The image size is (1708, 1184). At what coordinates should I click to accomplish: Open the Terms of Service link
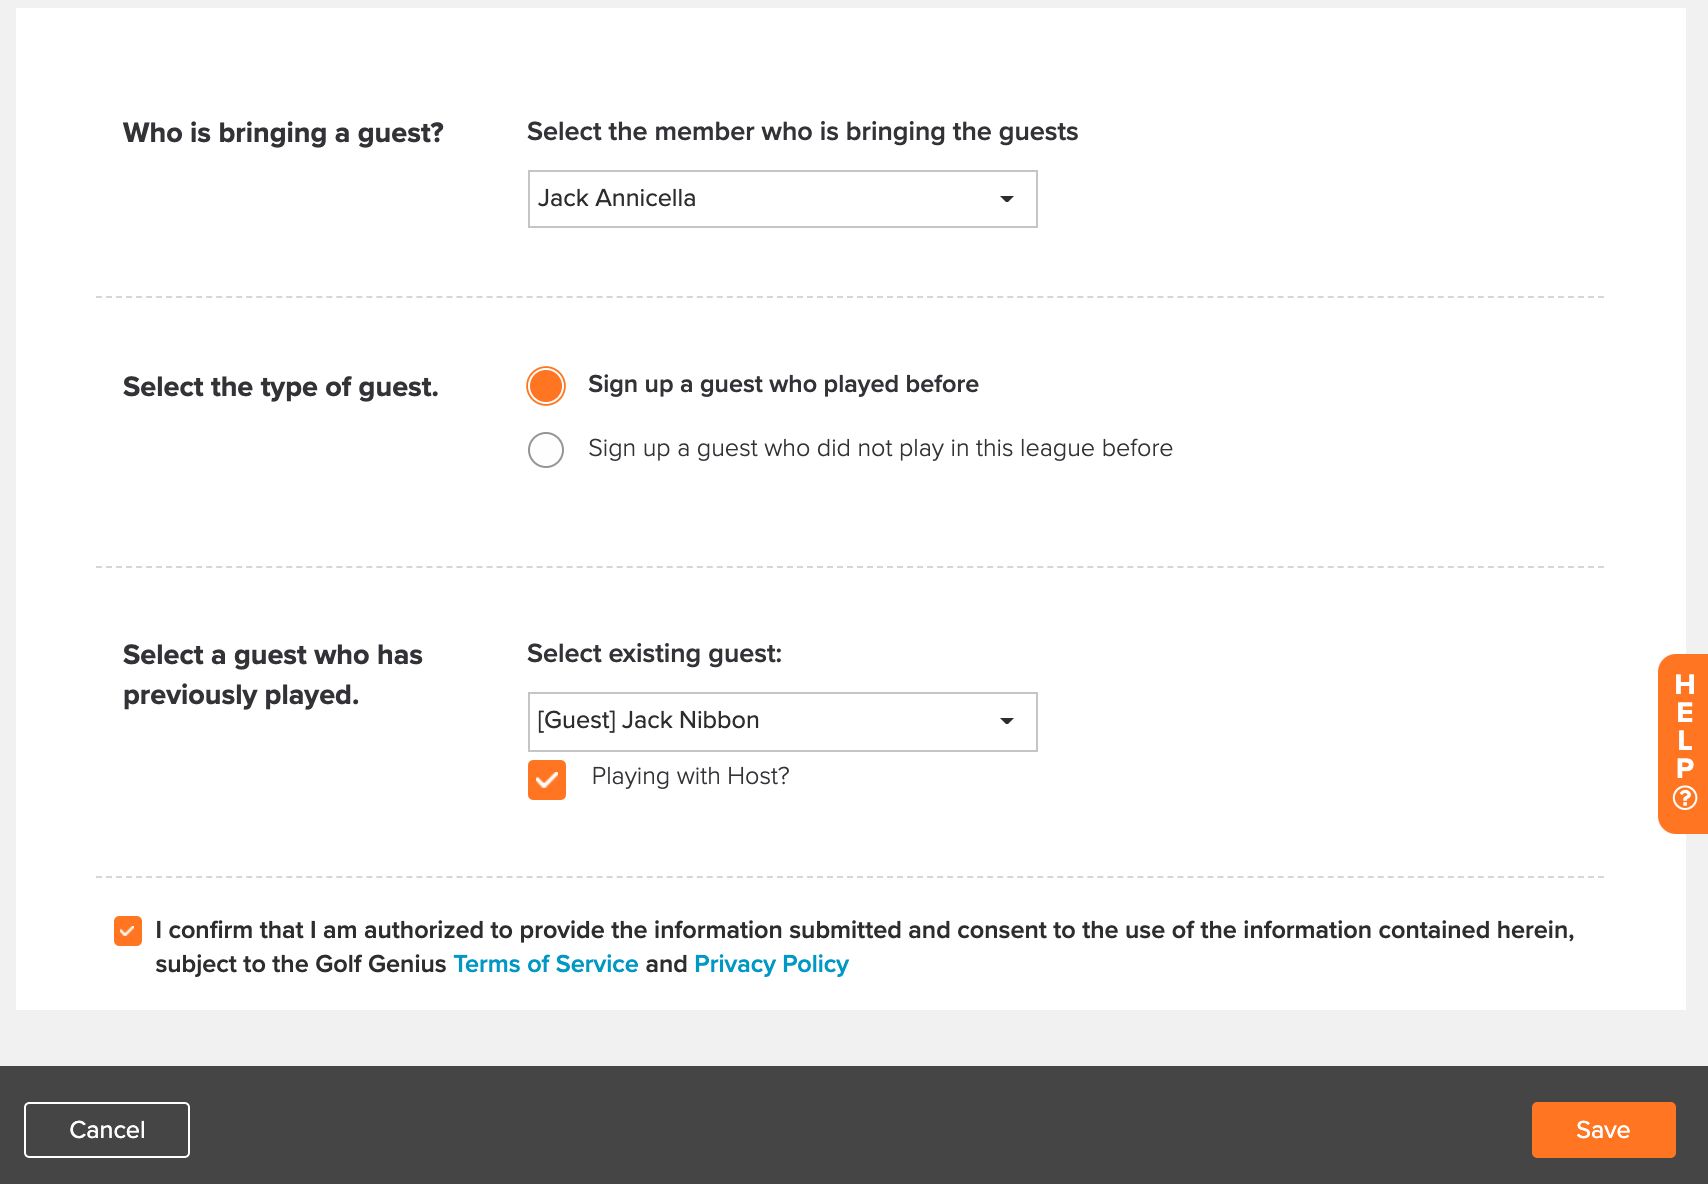tap(546, 964)
